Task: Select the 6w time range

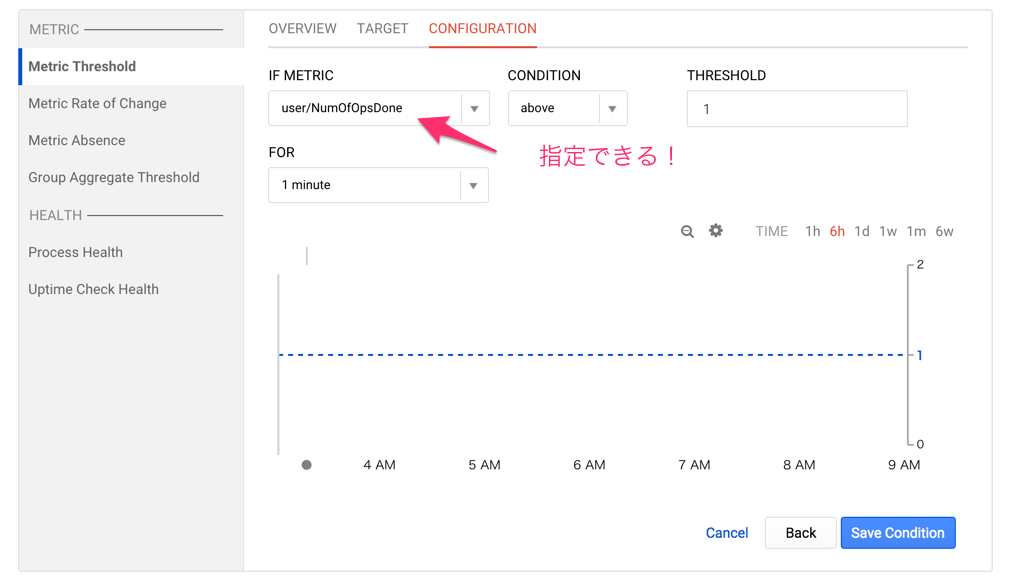Action: coord(944,230)
